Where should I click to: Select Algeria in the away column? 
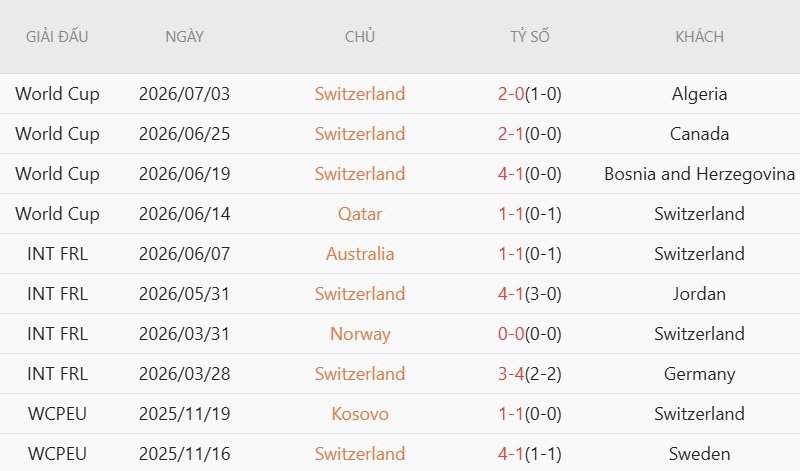pyautogui.click(x=699, y=94)
